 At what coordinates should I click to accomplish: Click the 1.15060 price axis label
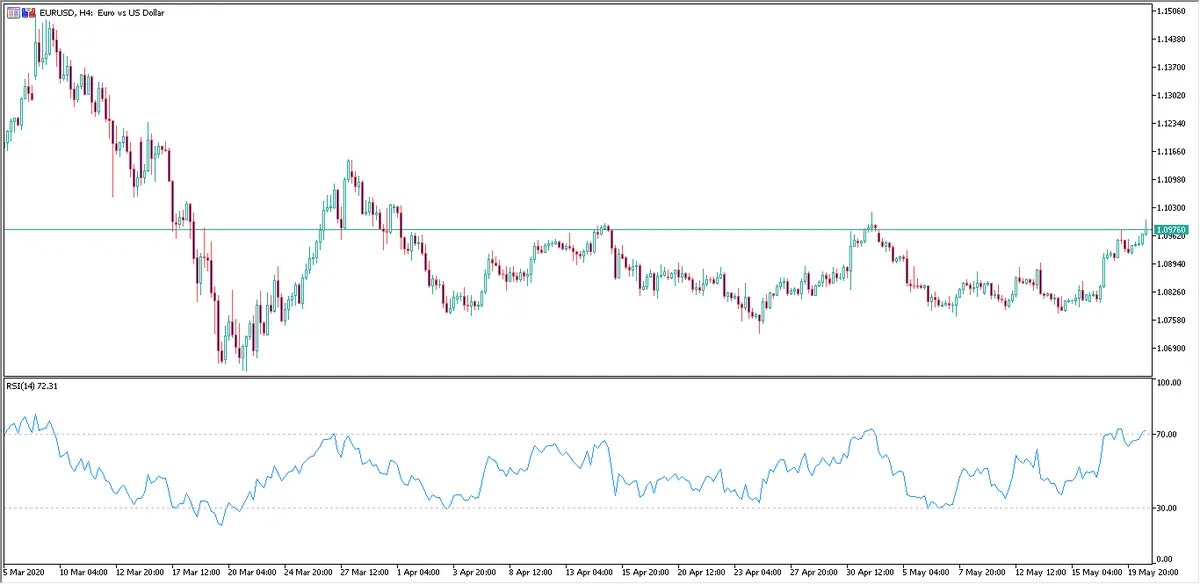click(x=1169, y=11)
